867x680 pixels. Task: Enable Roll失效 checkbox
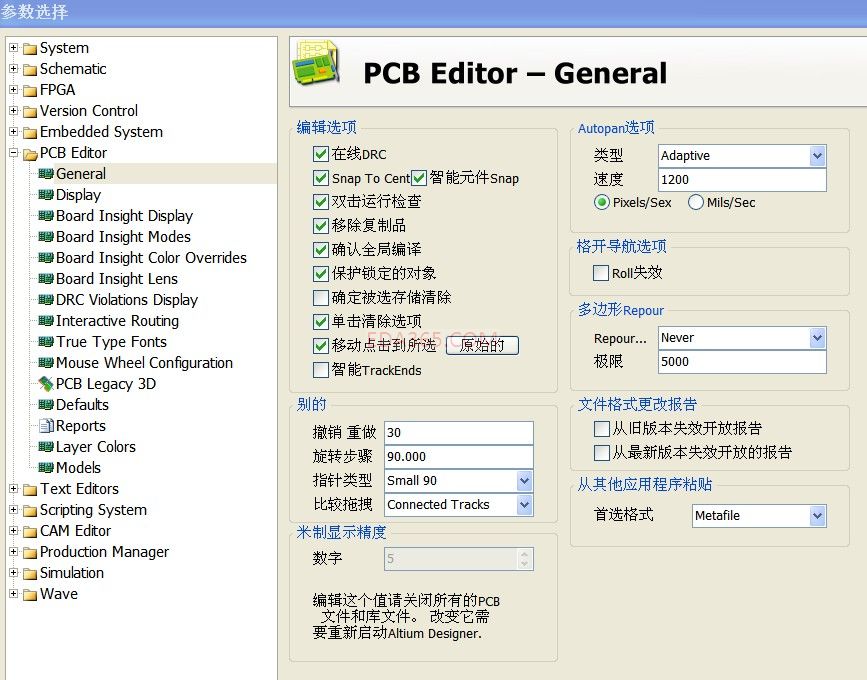[600, 273]
